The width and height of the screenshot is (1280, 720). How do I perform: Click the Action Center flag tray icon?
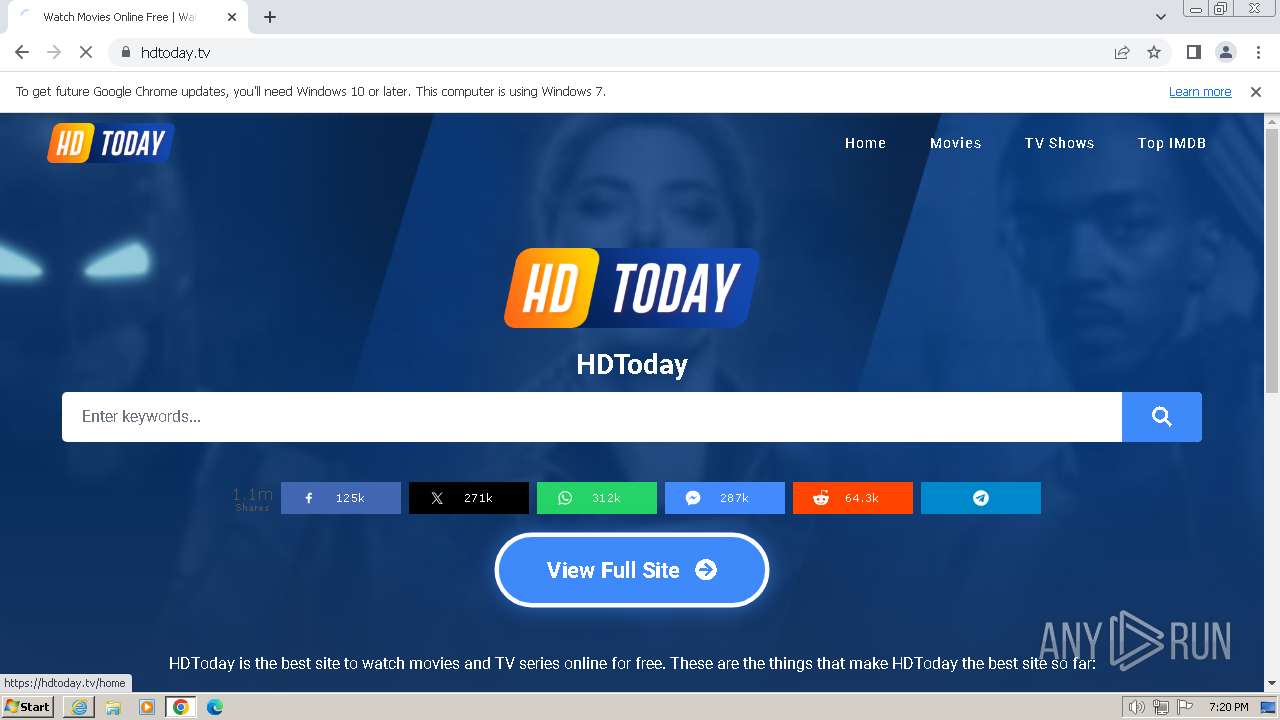tap(1184, 707)
